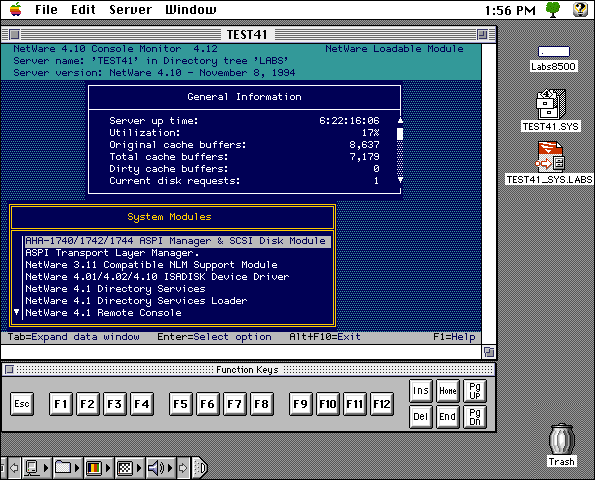595x480 pixels.
Task: Click the Home key button
Action: [448, 391]
